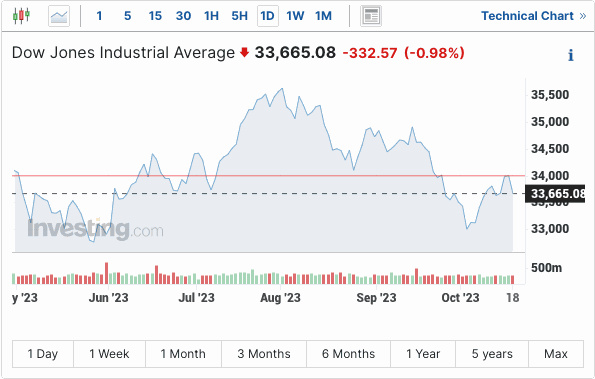
Task: Click the Jun '23 date label
Action: pyautogui.click(x=109, y=298)
